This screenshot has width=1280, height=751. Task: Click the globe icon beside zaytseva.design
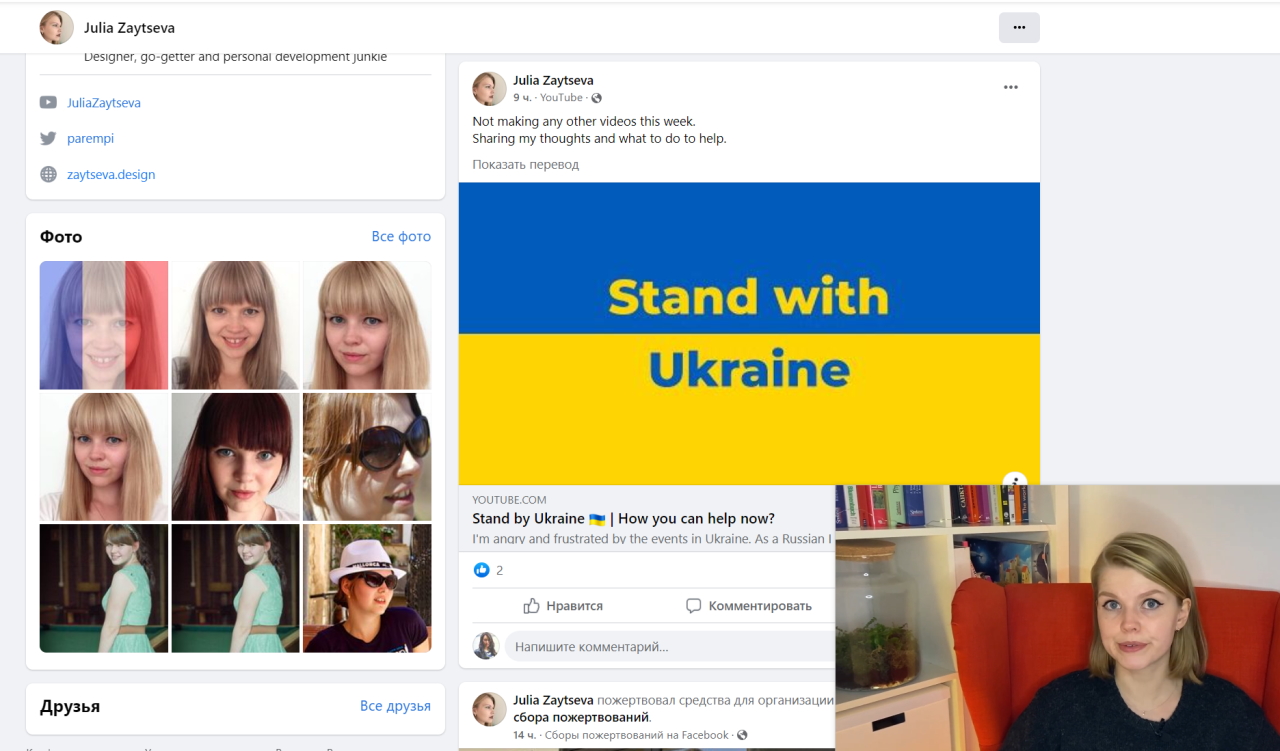tap(48, 174)
